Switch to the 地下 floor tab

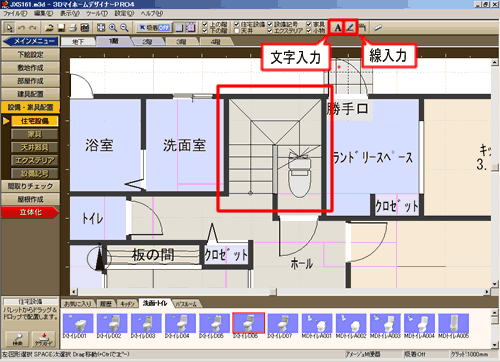[78, 42]
